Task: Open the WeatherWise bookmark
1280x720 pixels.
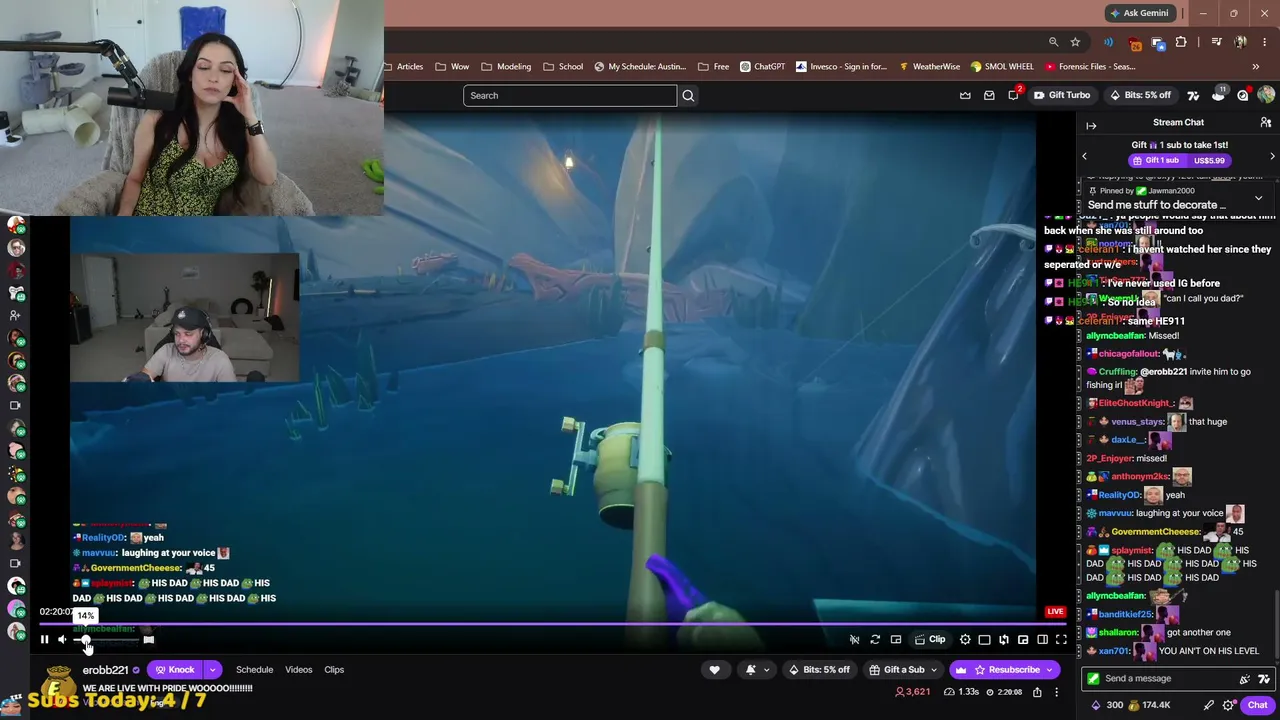Action: [929, 67]
